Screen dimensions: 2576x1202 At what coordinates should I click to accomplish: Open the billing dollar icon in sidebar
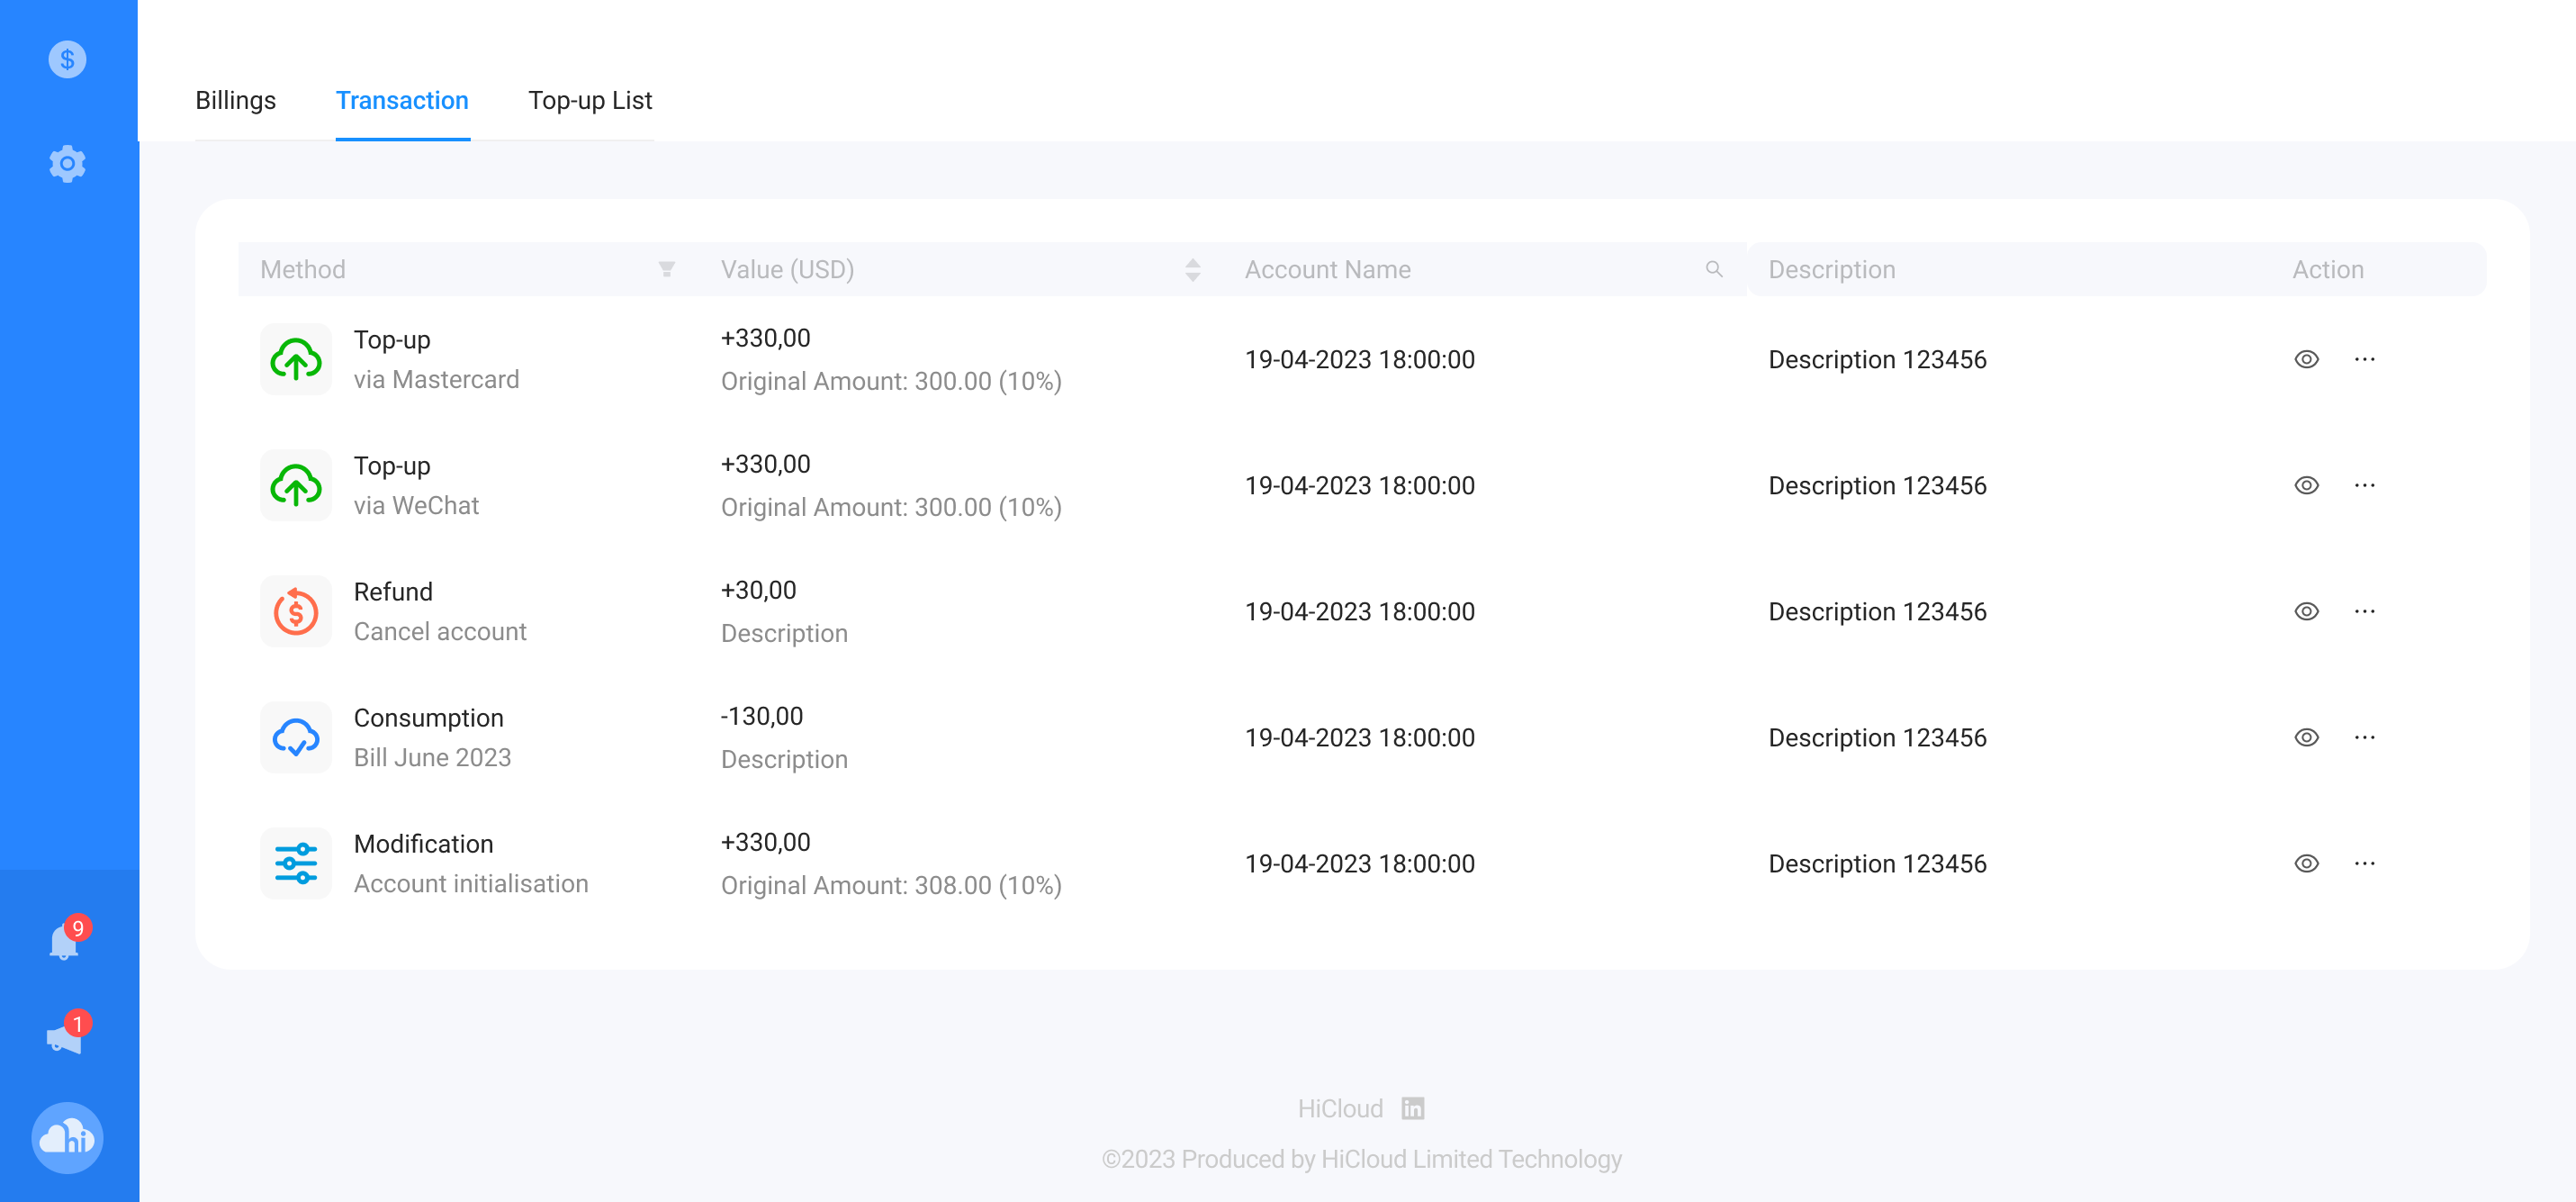tap(67, 59)
